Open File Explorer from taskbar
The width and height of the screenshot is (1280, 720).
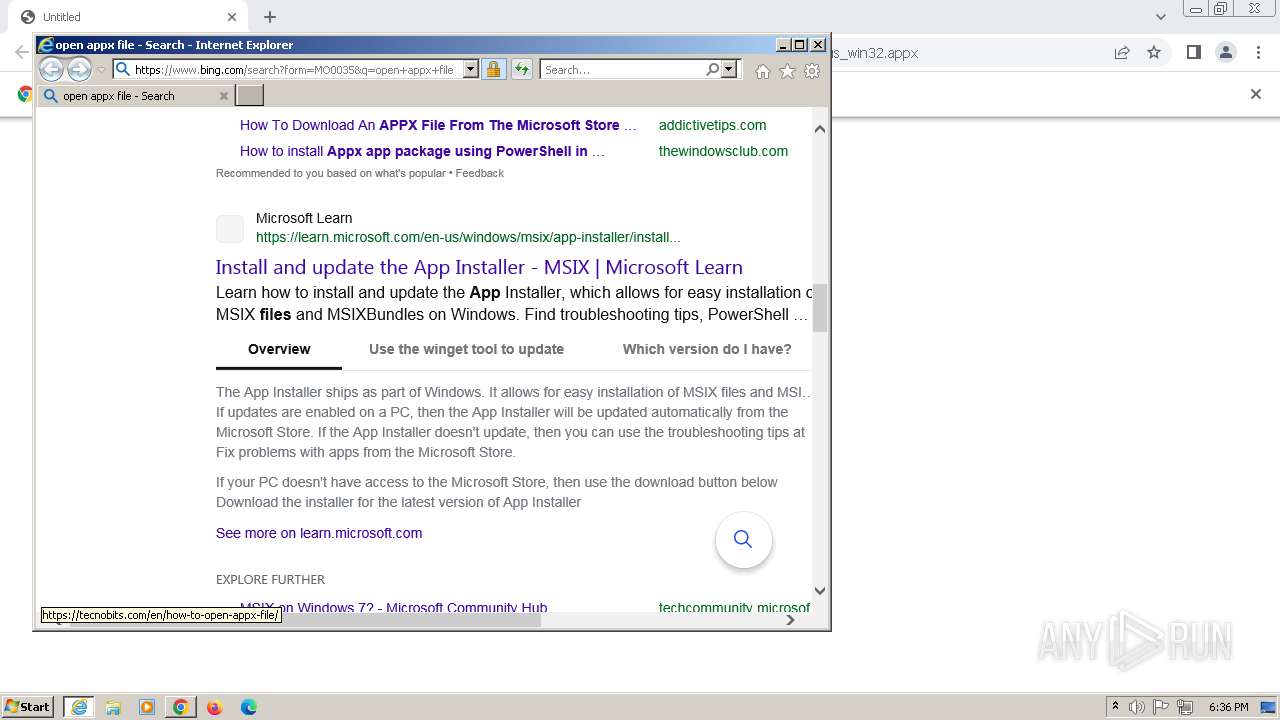tap(113, 707)
